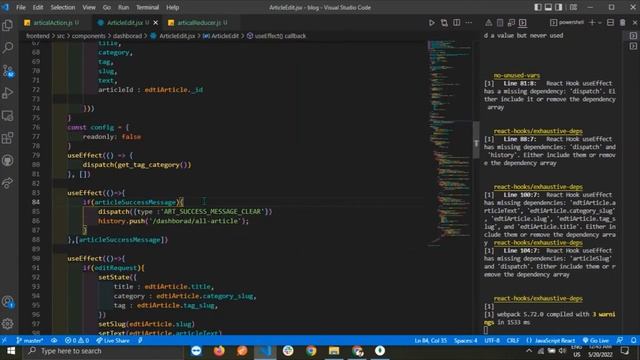640x360 pixels.
Task: Switch to the Debug Console panel icon
Action: [x=511, y=23]
